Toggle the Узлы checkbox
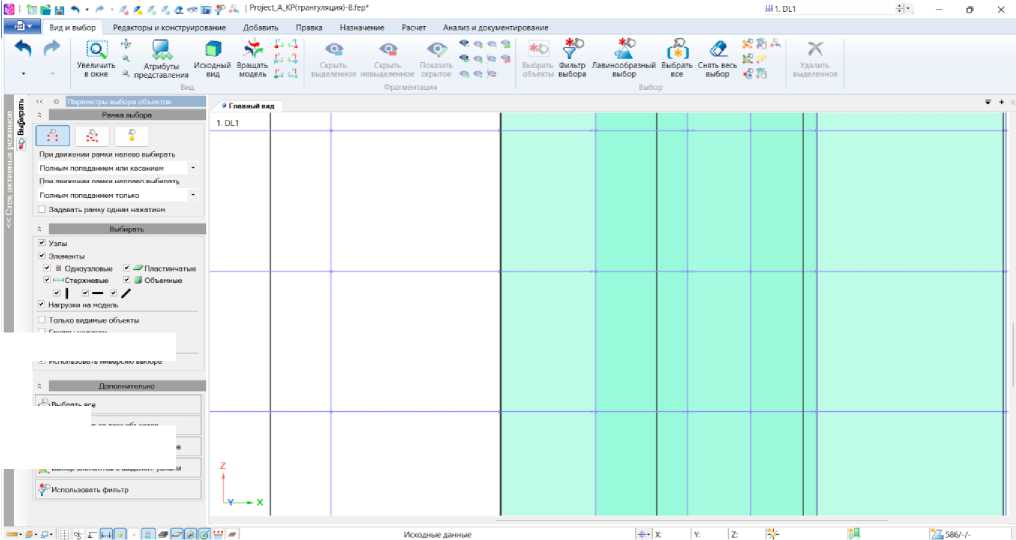1016x540 pixels. pos(42,242)
